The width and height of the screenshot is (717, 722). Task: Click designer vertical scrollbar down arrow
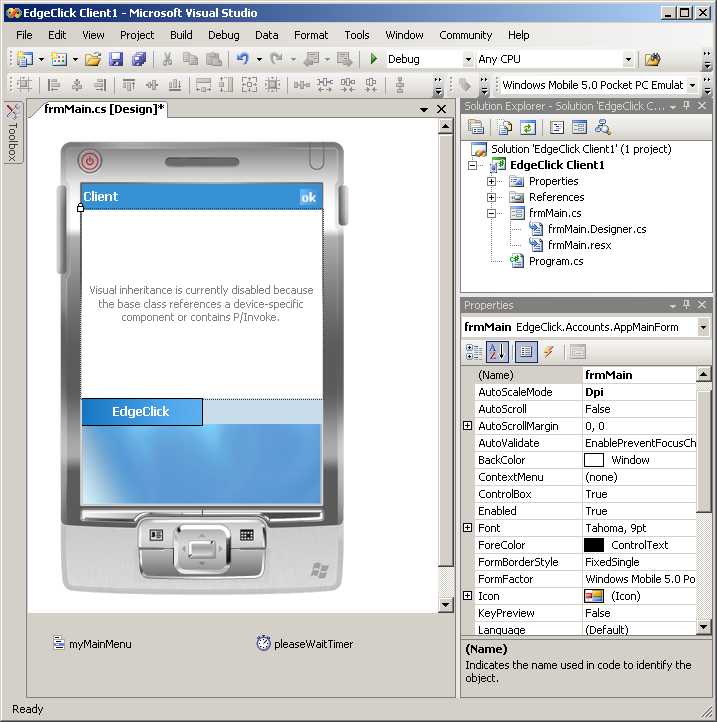tap(445, 604)
